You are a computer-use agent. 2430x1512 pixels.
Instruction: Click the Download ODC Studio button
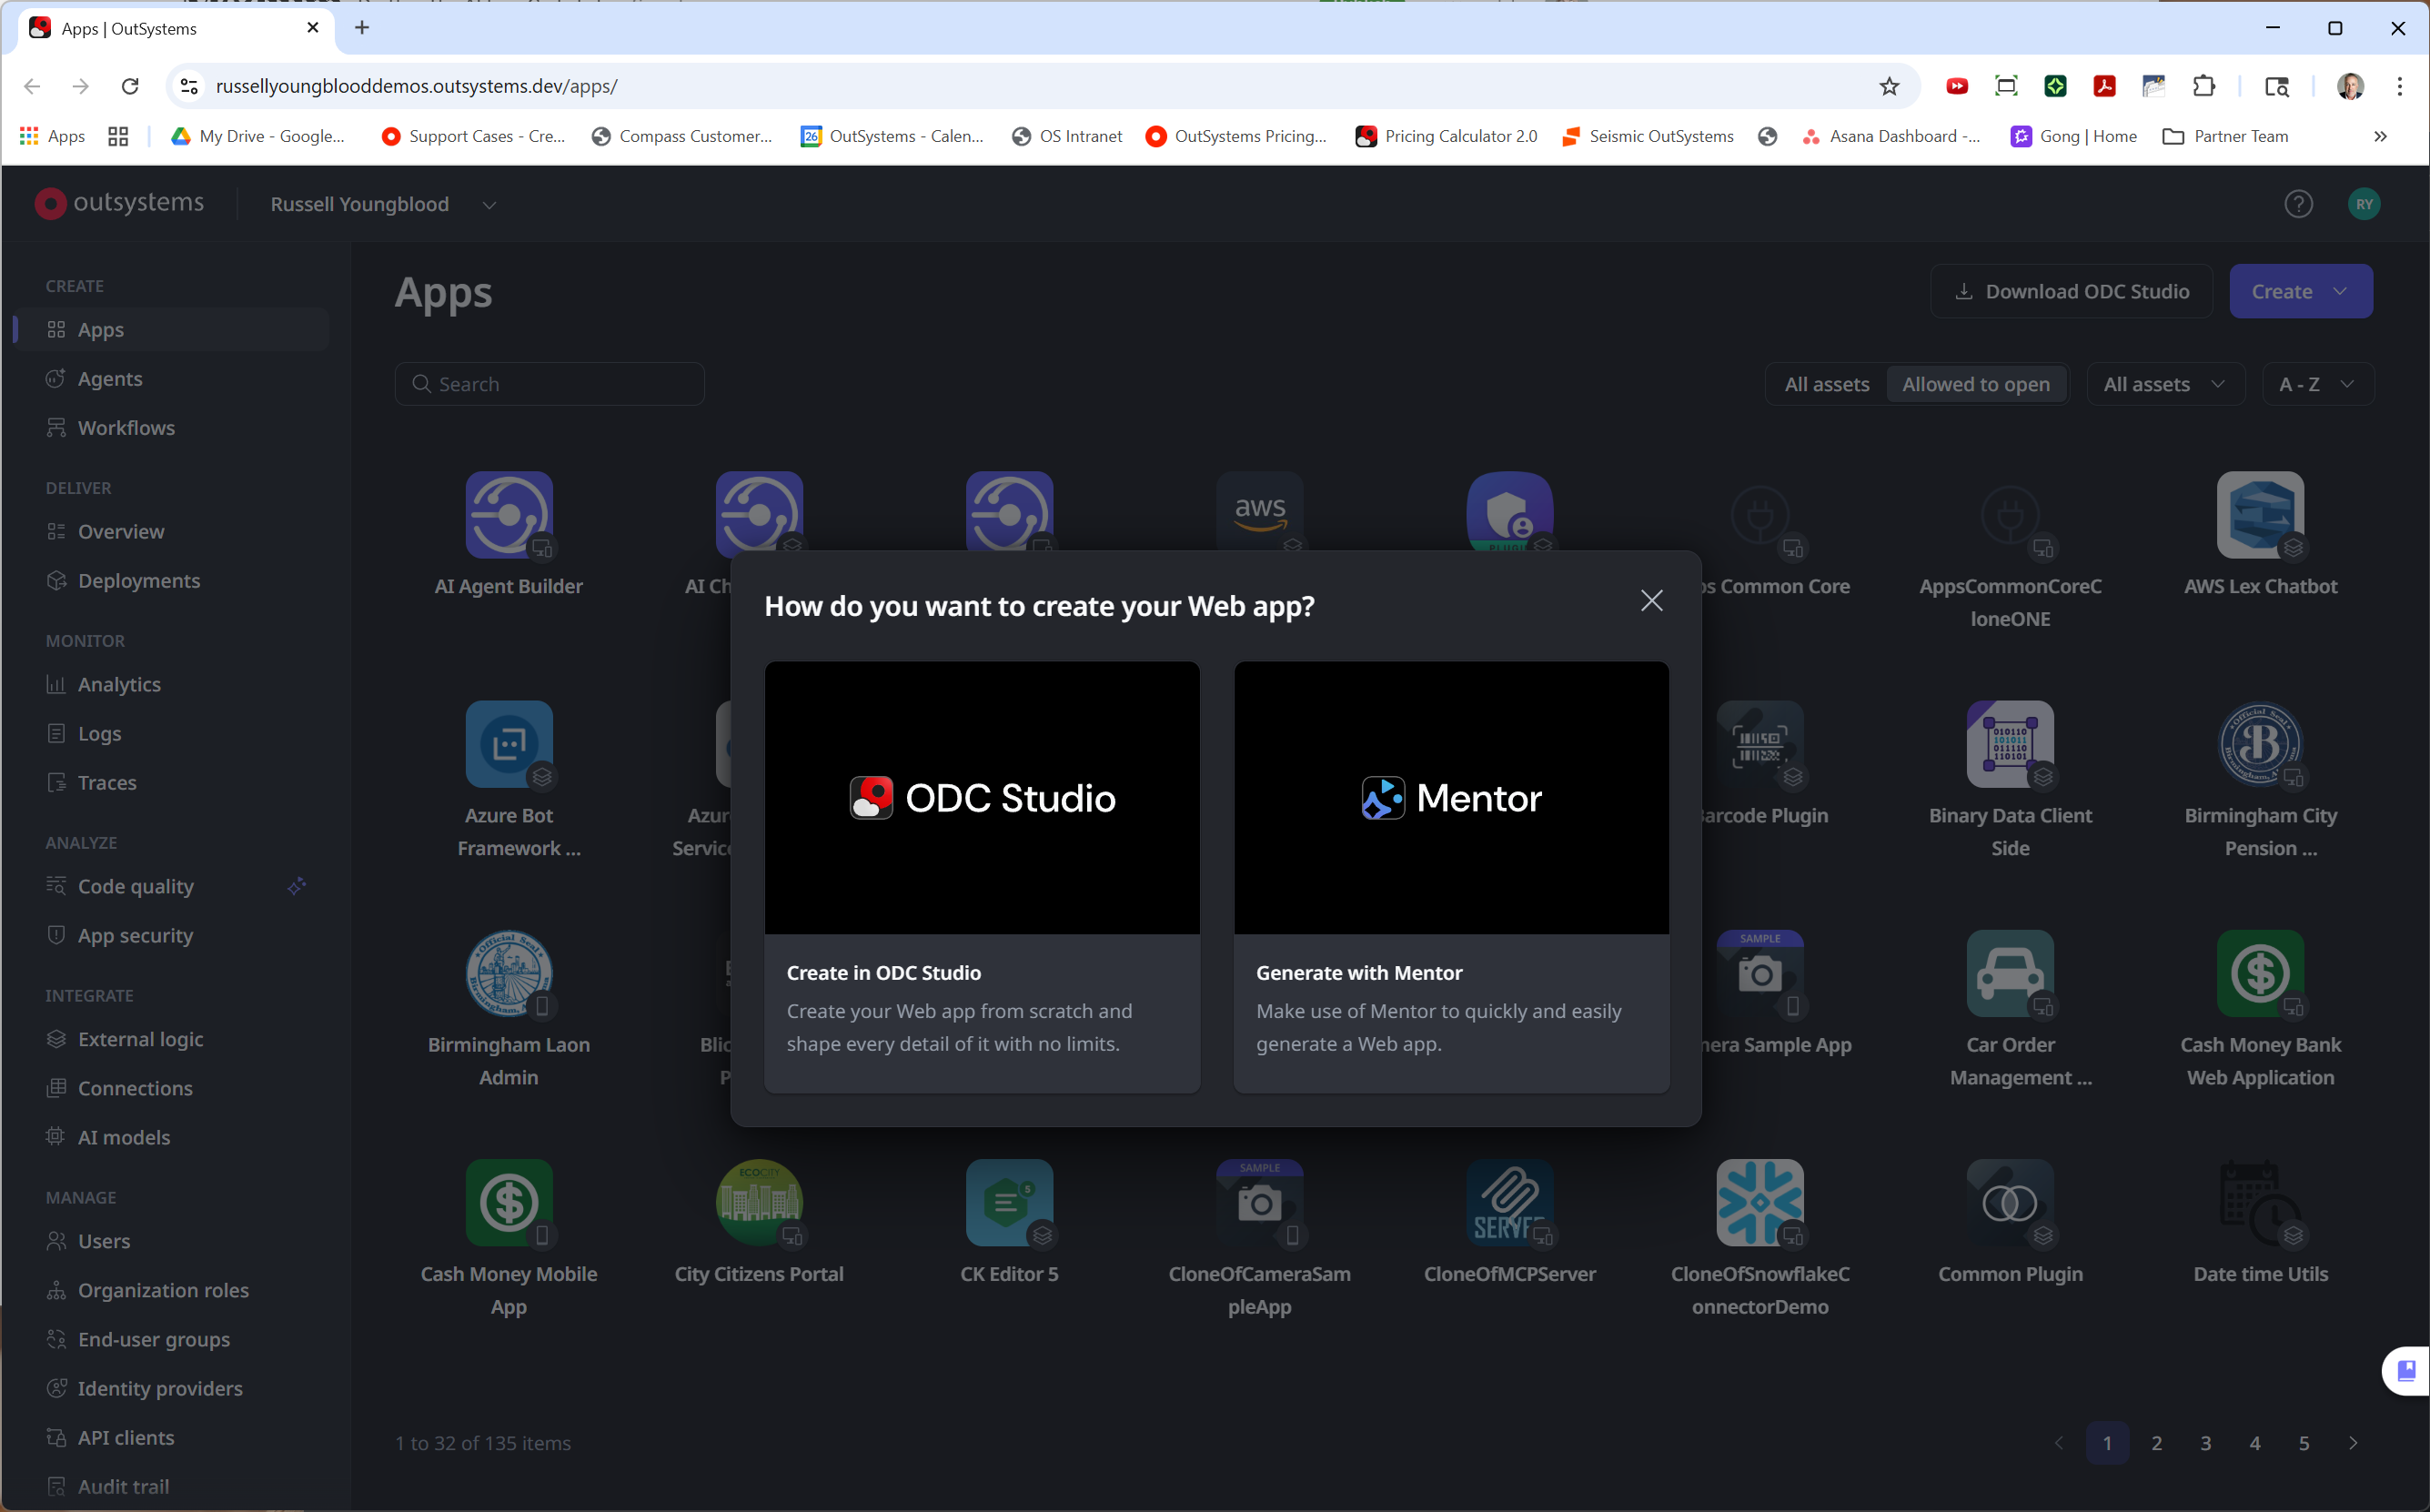[x=2071, y=291]
